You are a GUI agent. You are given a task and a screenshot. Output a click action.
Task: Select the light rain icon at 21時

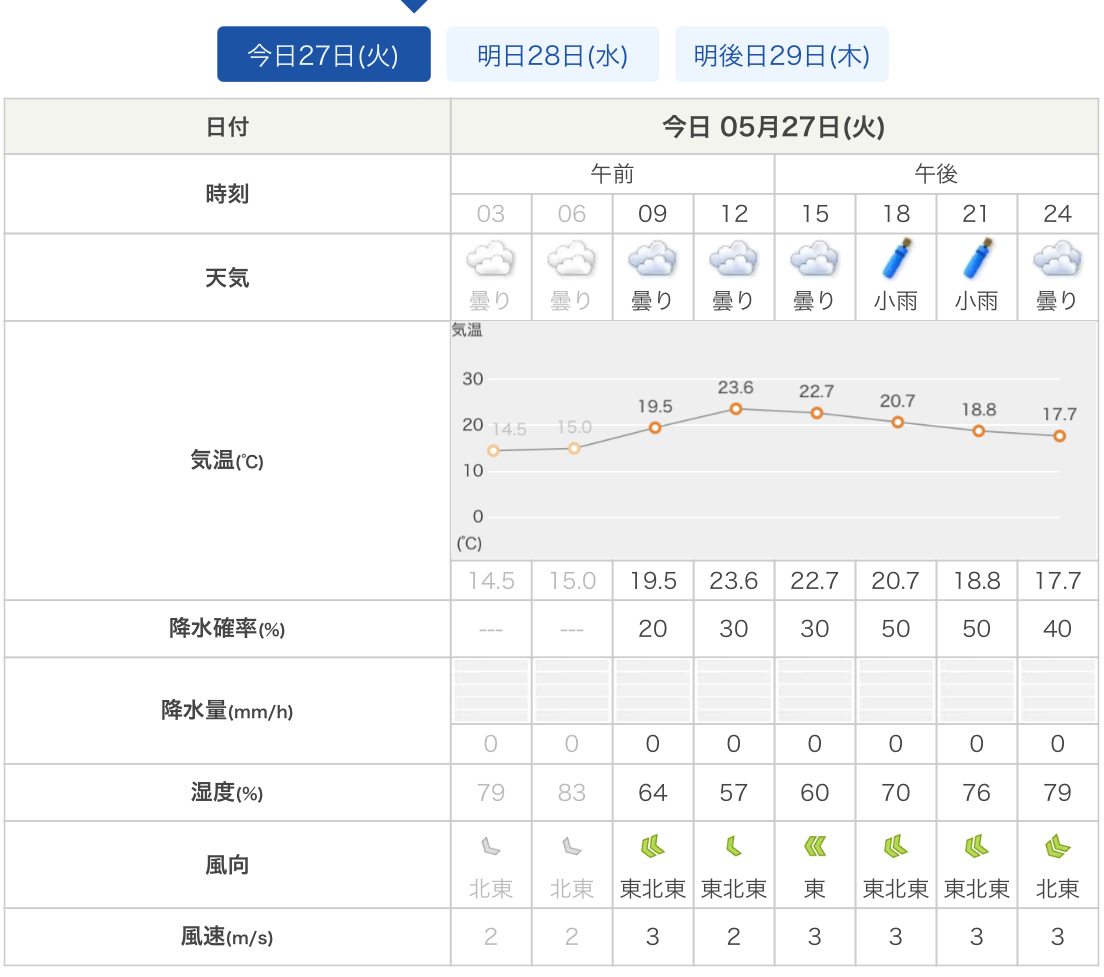coord(976,260)
